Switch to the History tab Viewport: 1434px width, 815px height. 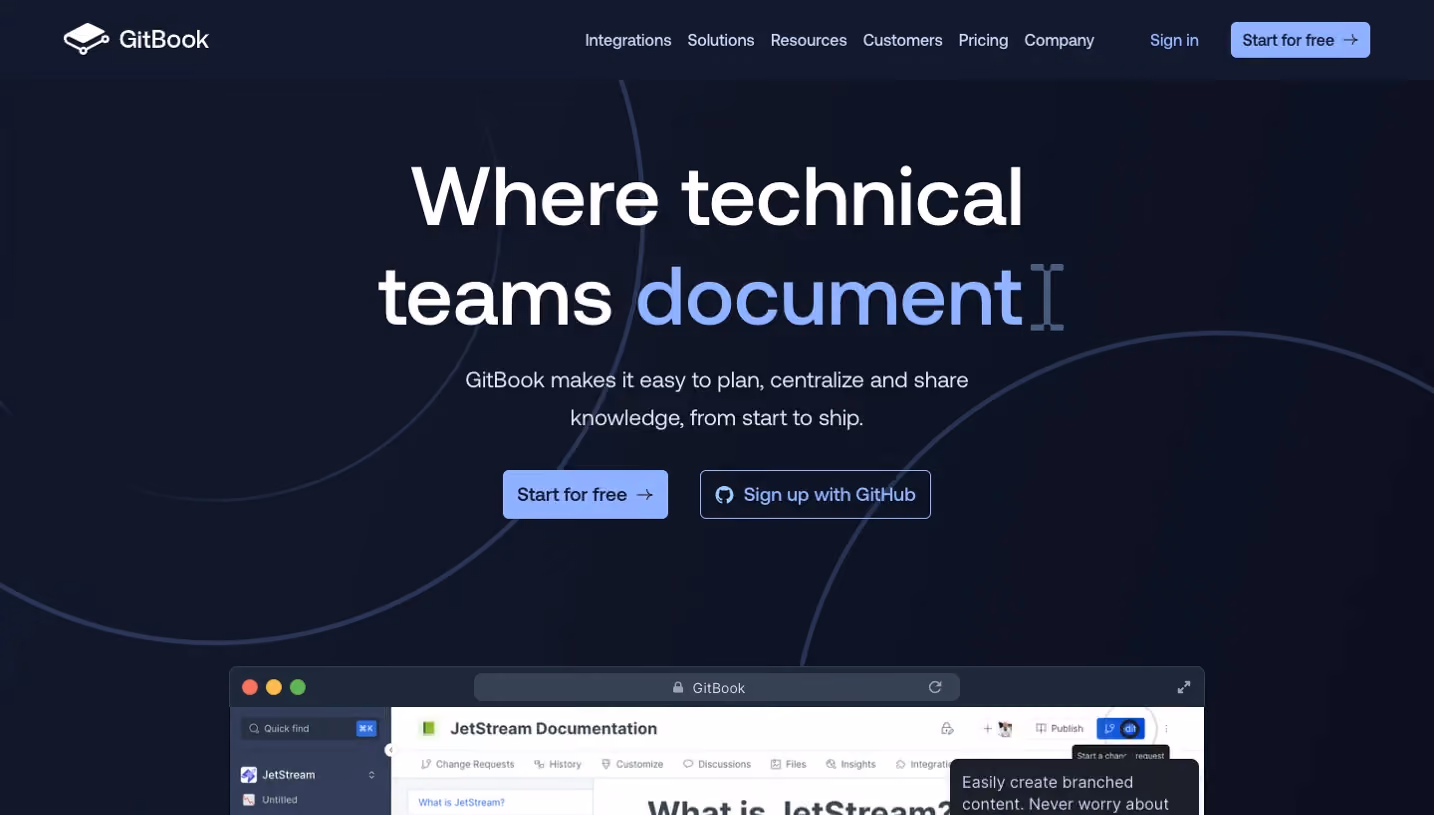(558, 764)
